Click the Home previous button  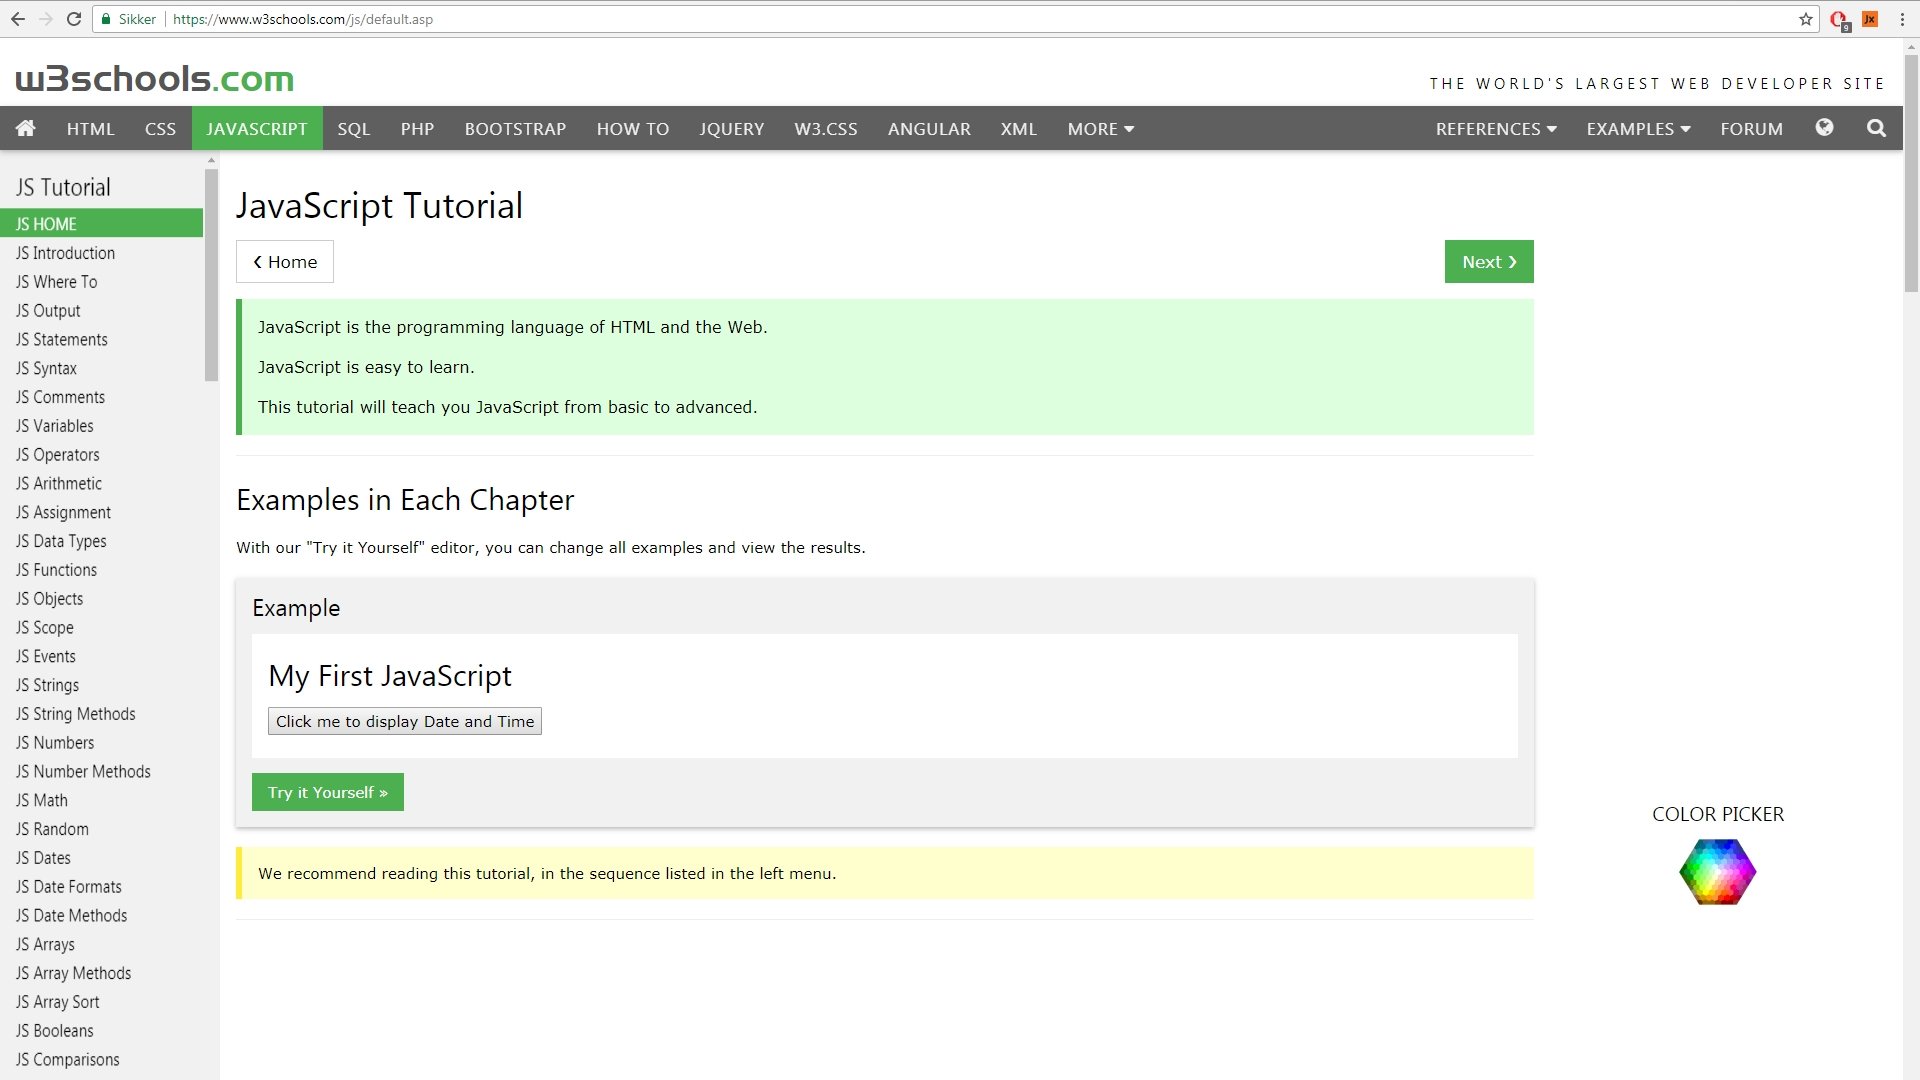pyautogui.click(x=285, y=262)
